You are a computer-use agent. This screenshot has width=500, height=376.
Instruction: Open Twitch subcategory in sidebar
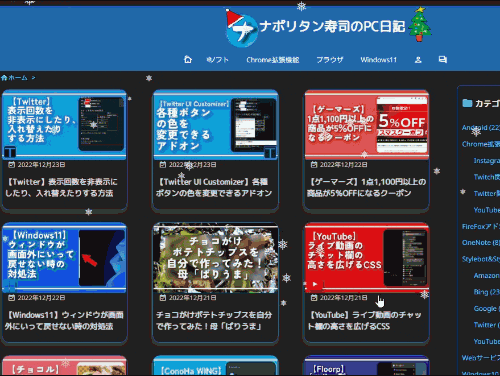point(487,177)
